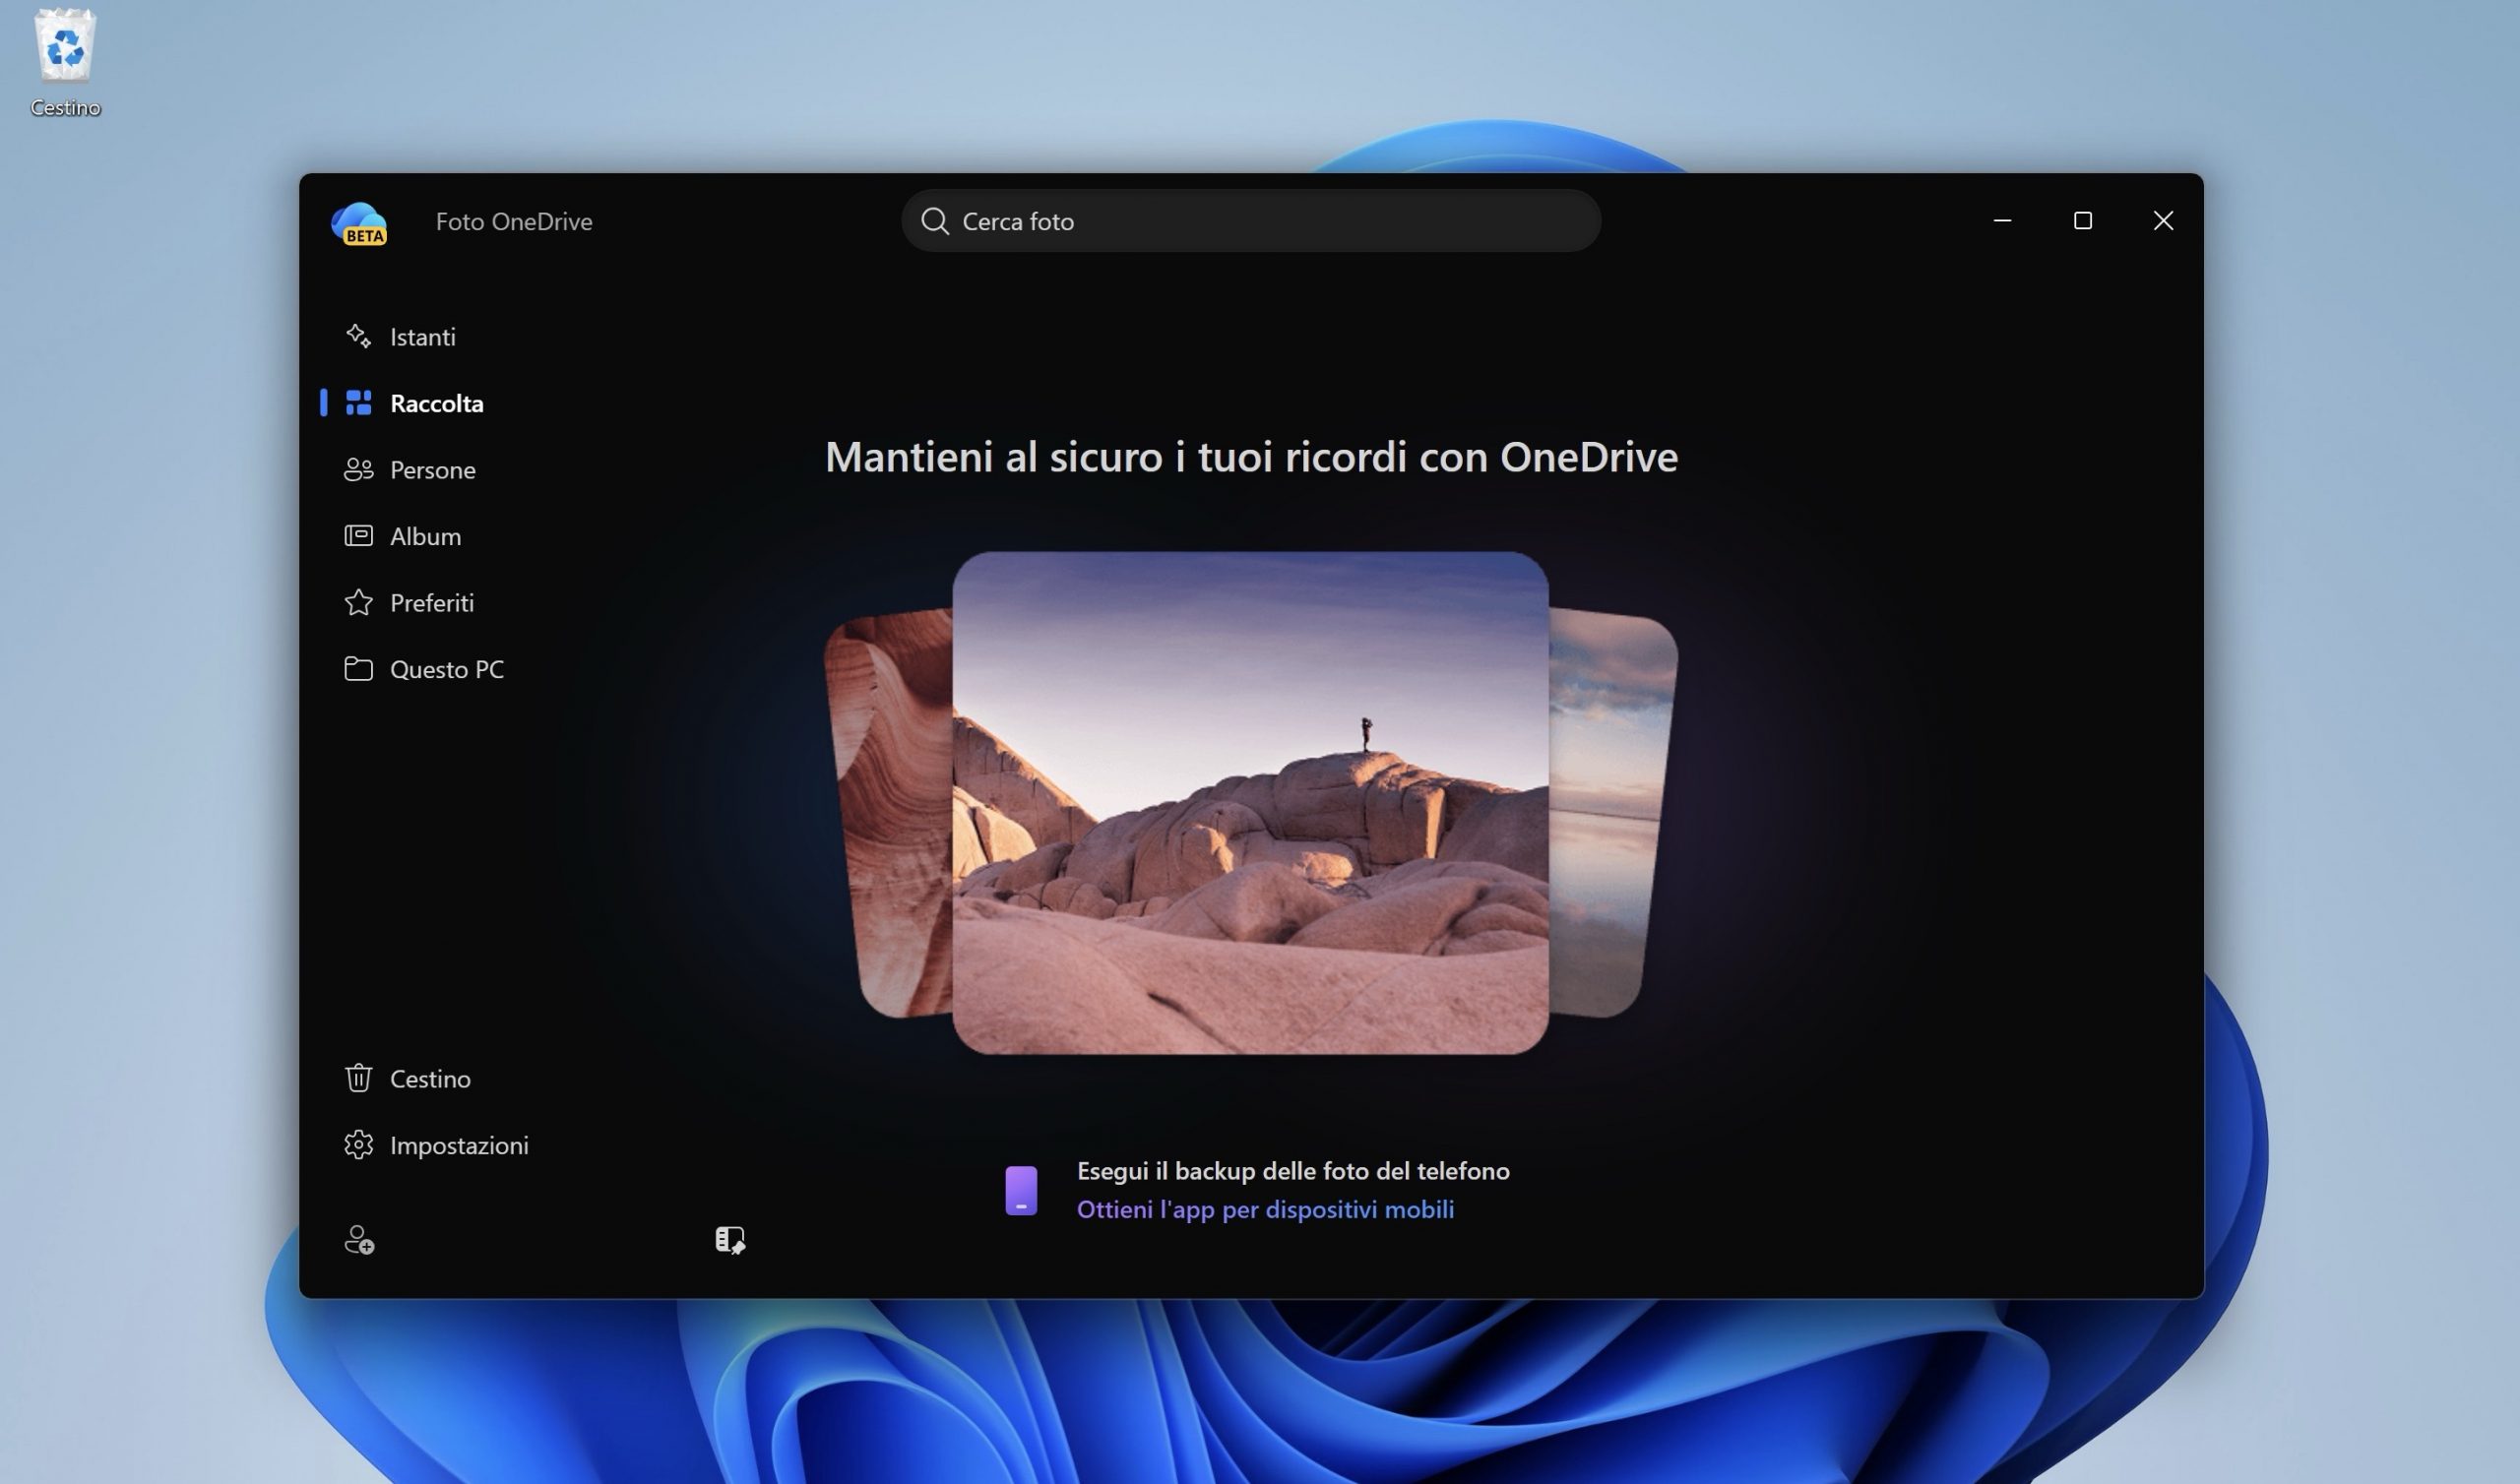Screen dimensions: 2520x1484
Task: Click the Persone people icon
Action: coord(358,470)
